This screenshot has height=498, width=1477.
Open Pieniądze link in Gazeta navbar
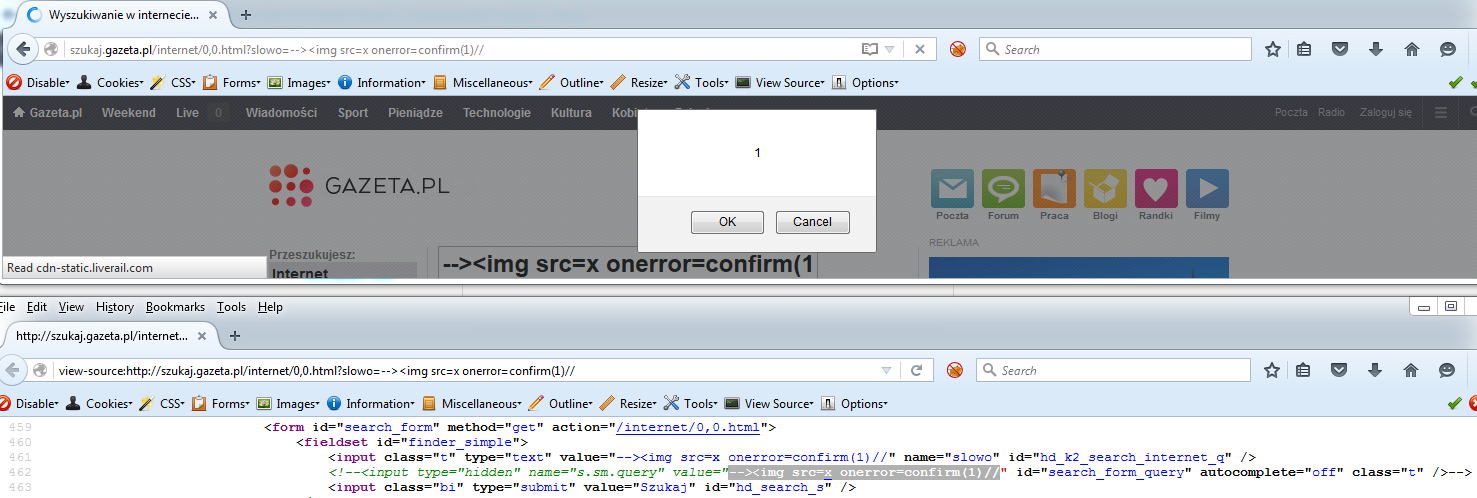coord(415,113)
